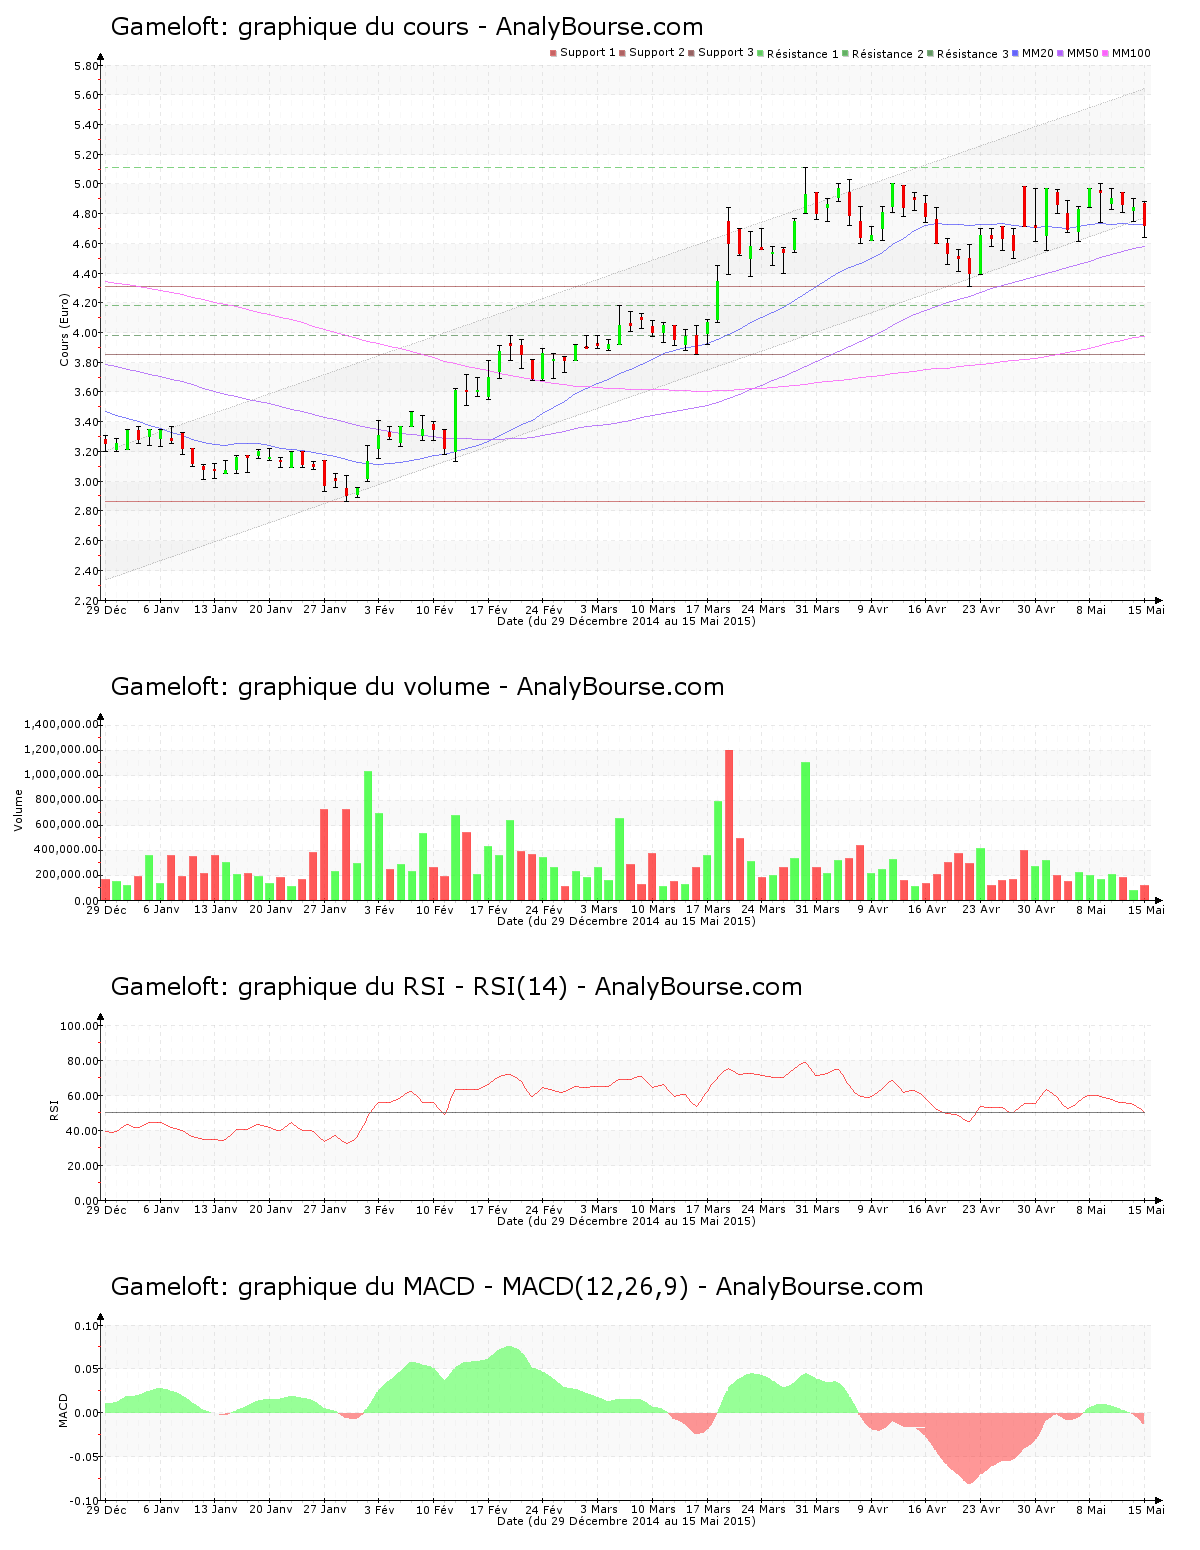Click the '5.80' value on the price axis
1200x1550 pixels.
point(87,66)
